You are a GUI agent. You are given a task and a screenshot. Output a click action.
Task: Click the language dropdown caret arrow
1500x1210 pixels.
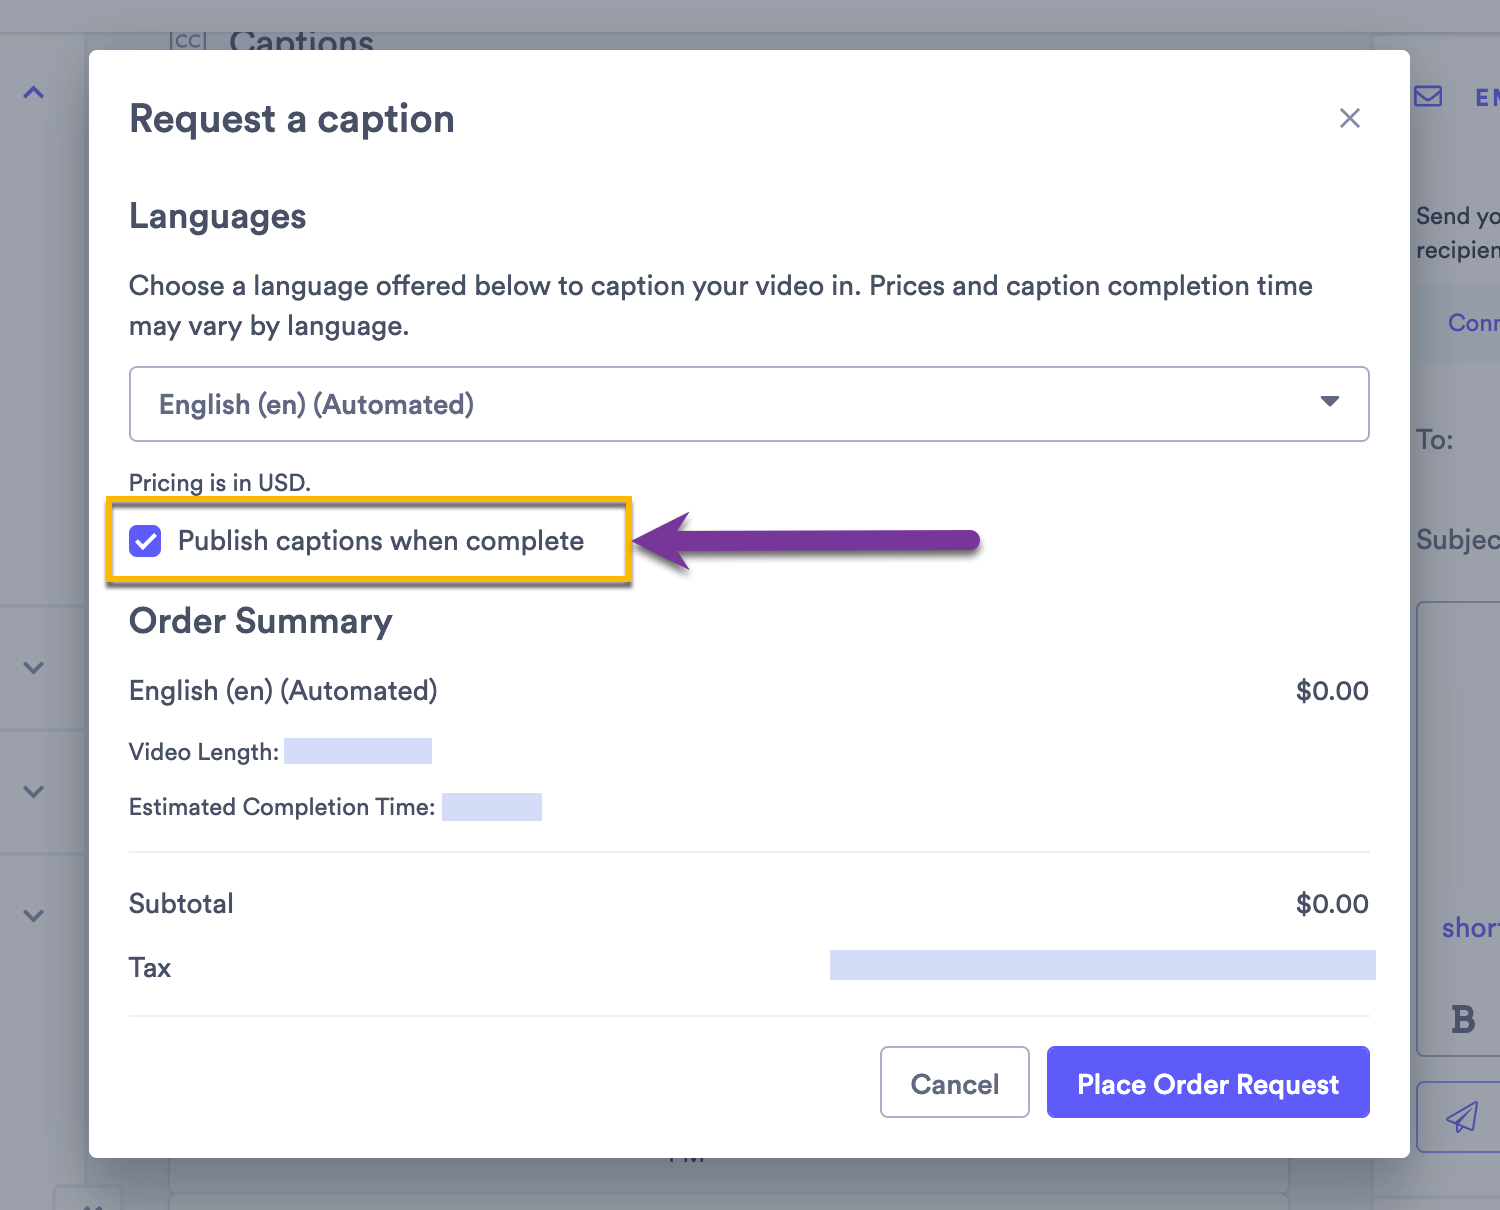pyautogui.click(x=1329, y=402)
